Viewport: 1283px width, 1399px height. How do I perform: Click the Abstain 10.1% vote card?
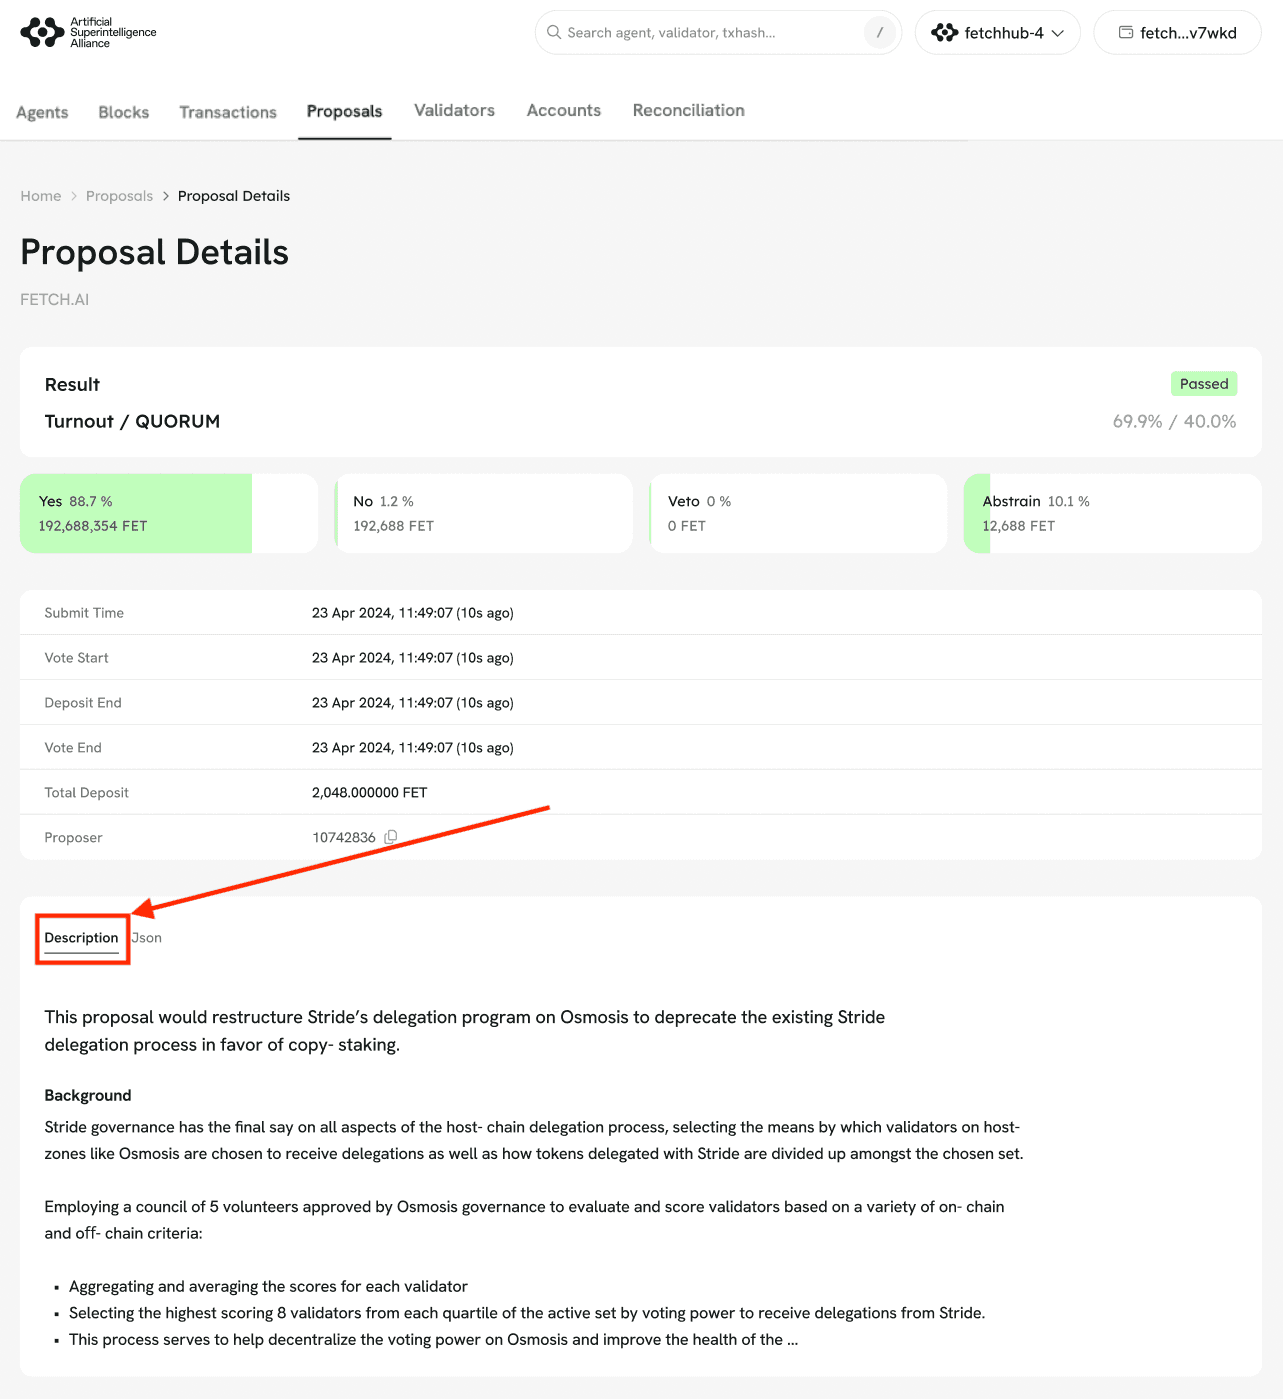tap(1112, 513)
